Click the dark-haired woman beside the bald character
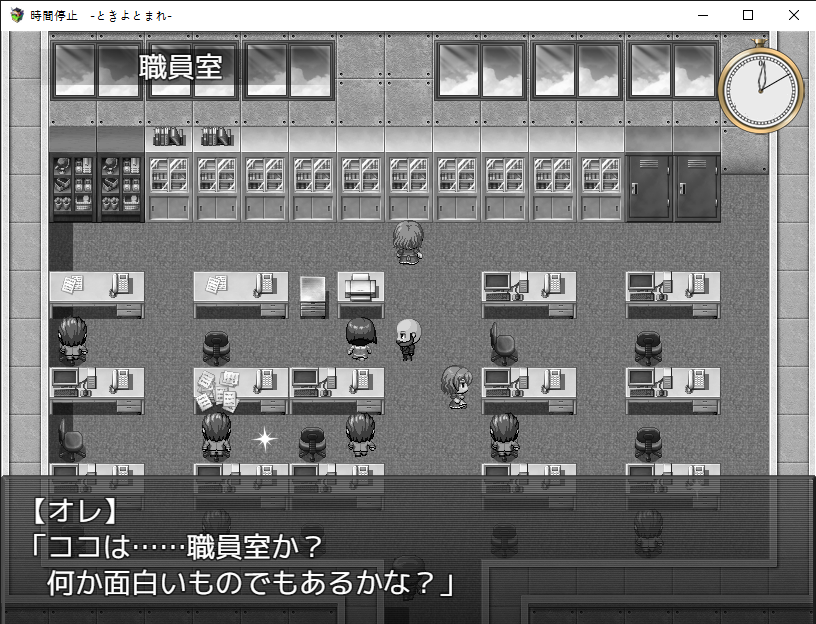 (361, 339)
